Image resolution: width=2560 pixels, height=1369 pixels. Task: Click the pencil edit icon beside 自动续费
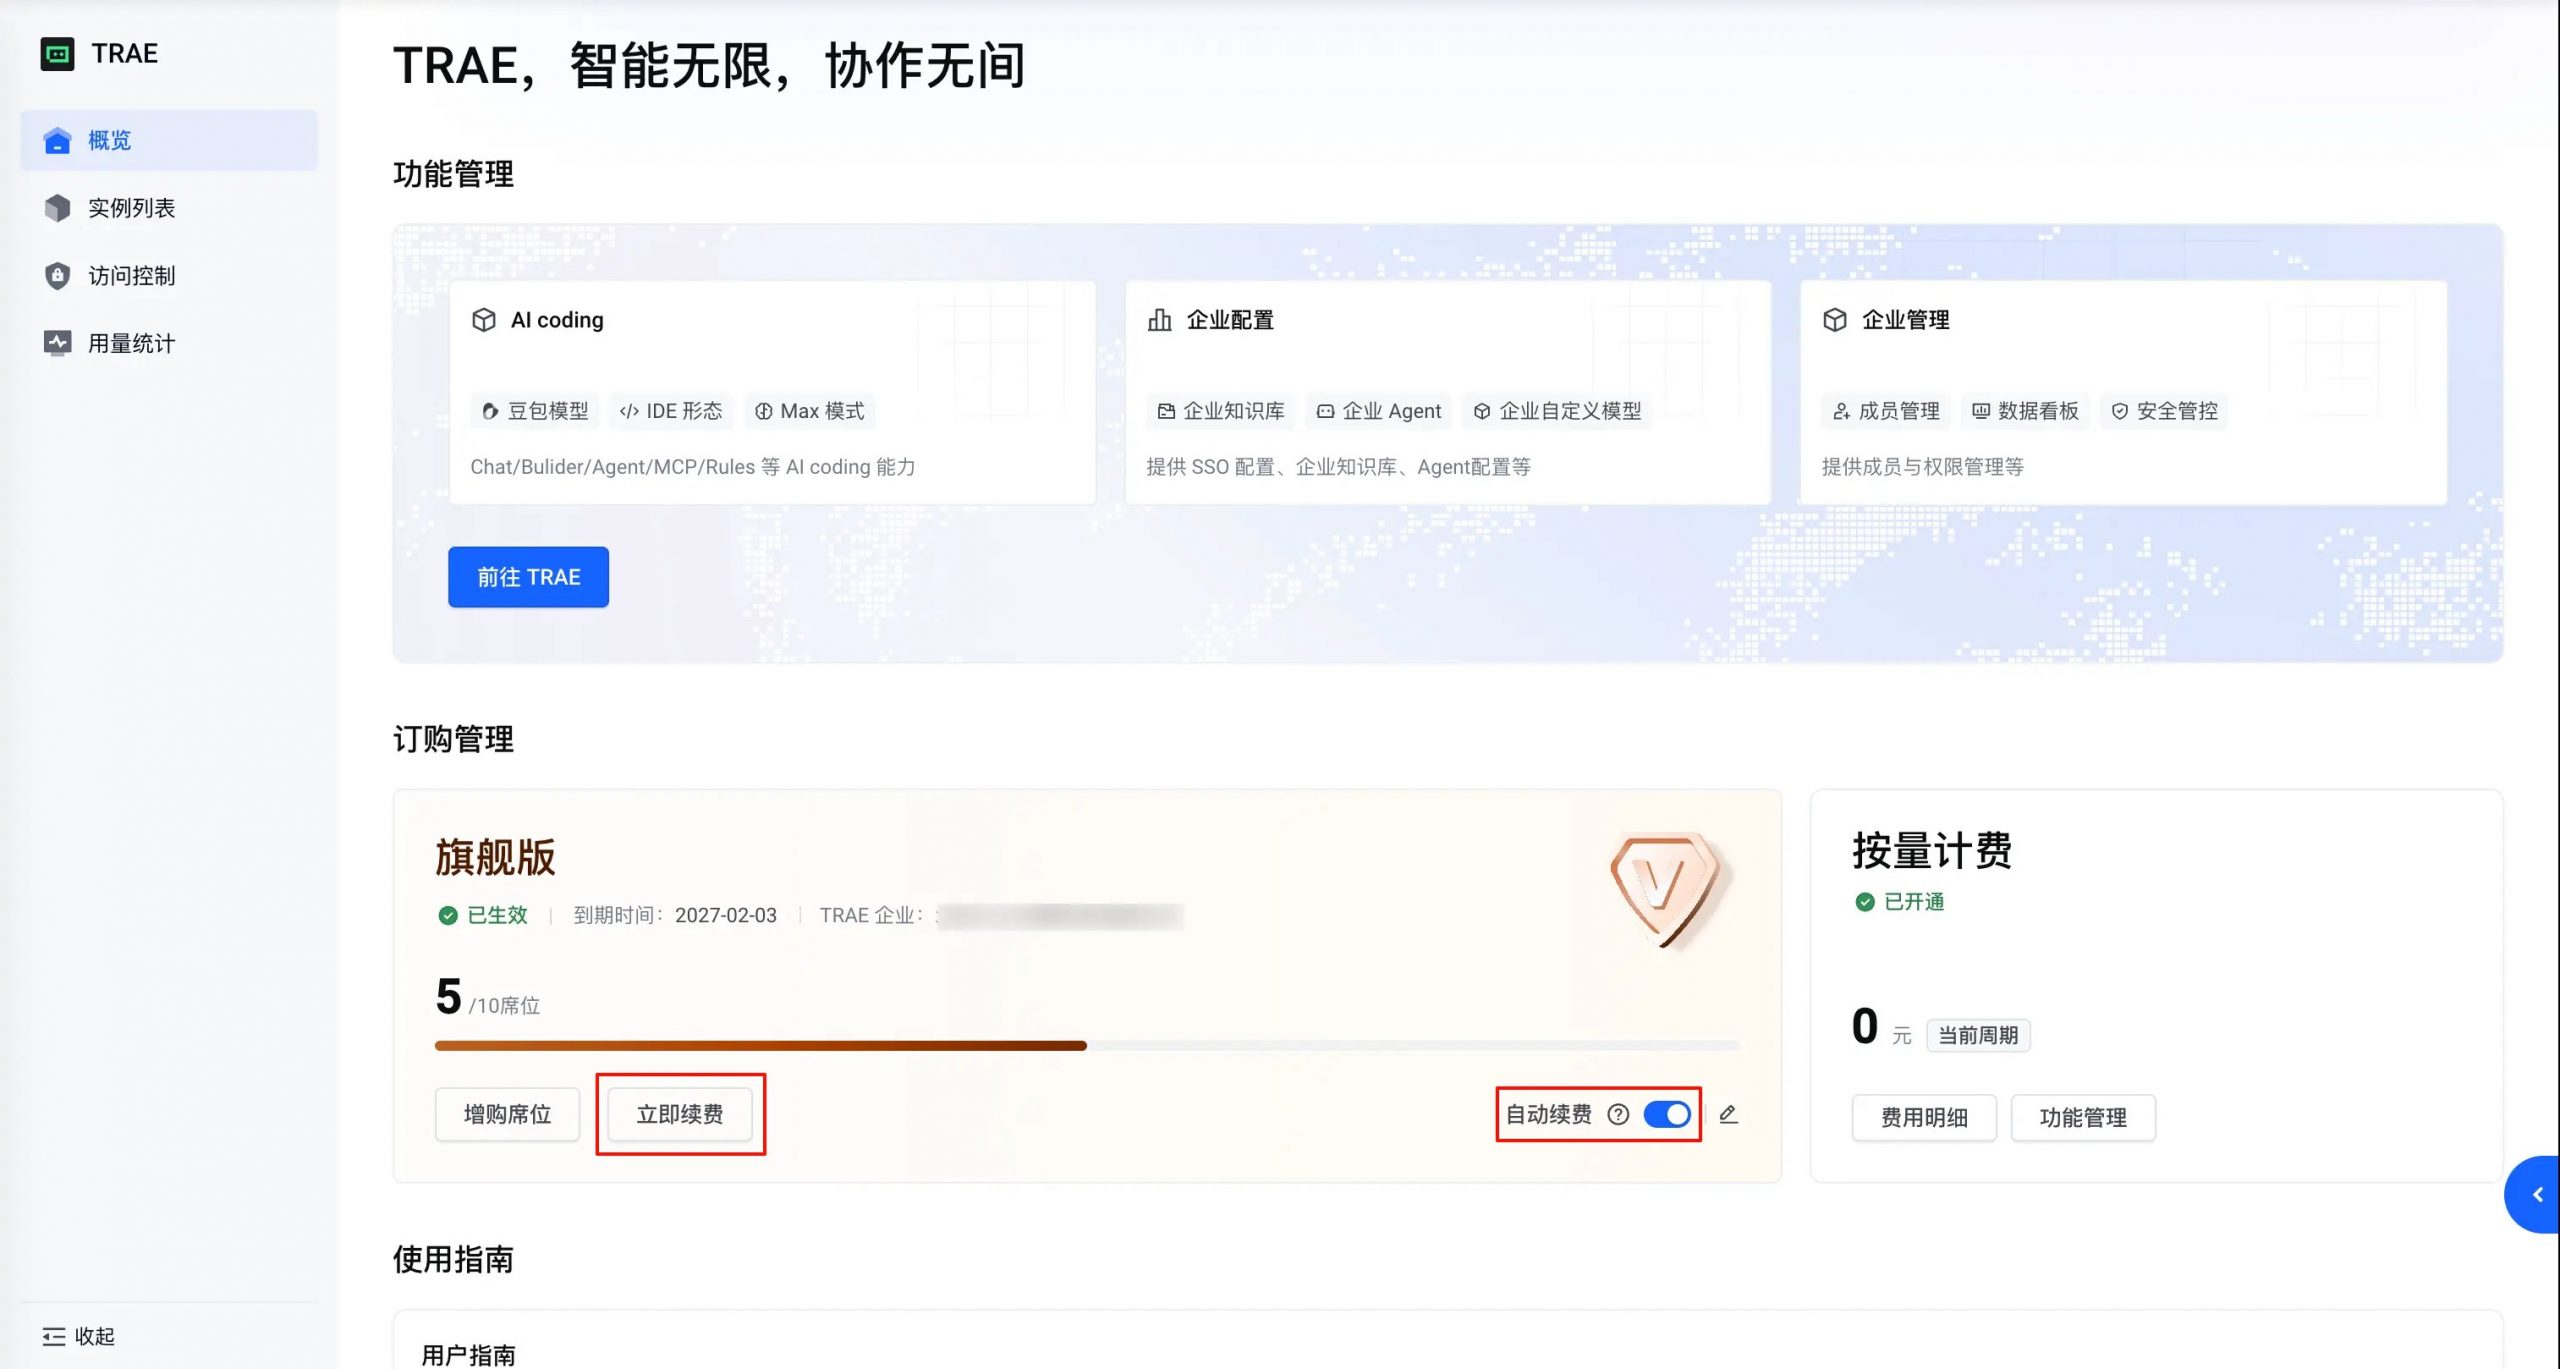[x=1728, y=1114]
